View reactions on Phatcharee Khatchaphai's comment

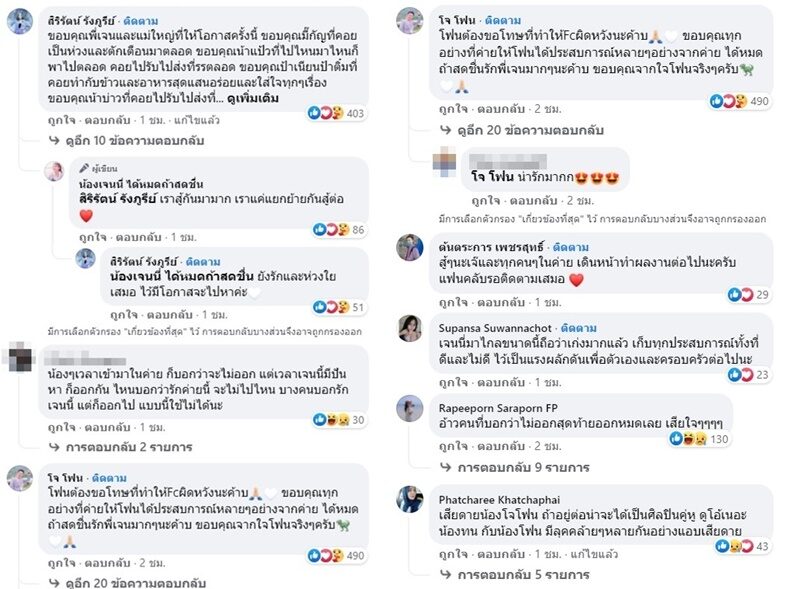[x=739, y=545]
